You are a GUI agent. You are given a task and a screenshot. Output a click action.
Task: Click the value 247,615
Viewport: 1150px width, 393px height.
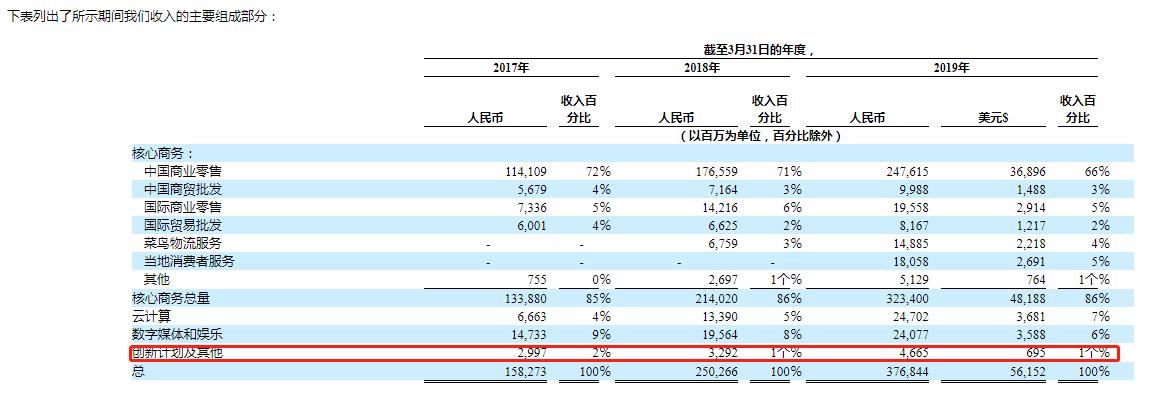[x=907, y=172]
